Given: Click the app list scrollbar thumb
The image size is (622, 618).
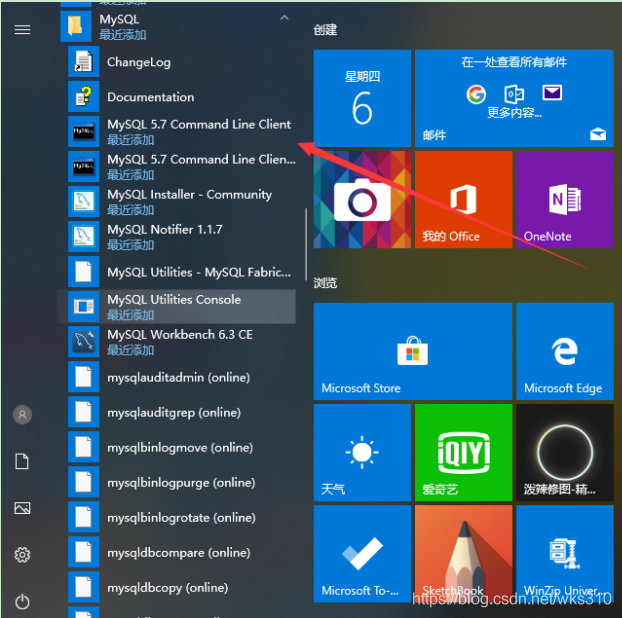Looking at the screenshot, I should pyautogui.click(x=306, y=244).
